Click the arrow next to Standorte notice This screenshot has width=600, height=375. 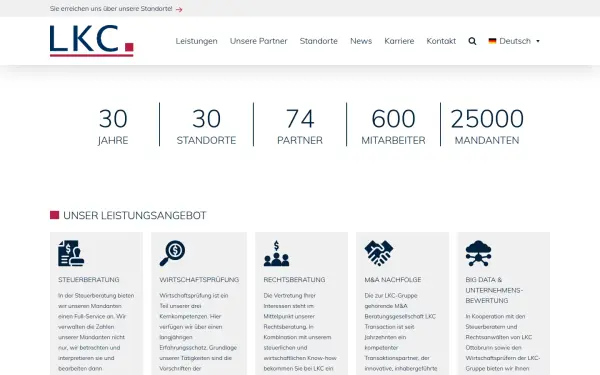click(179, 9)
